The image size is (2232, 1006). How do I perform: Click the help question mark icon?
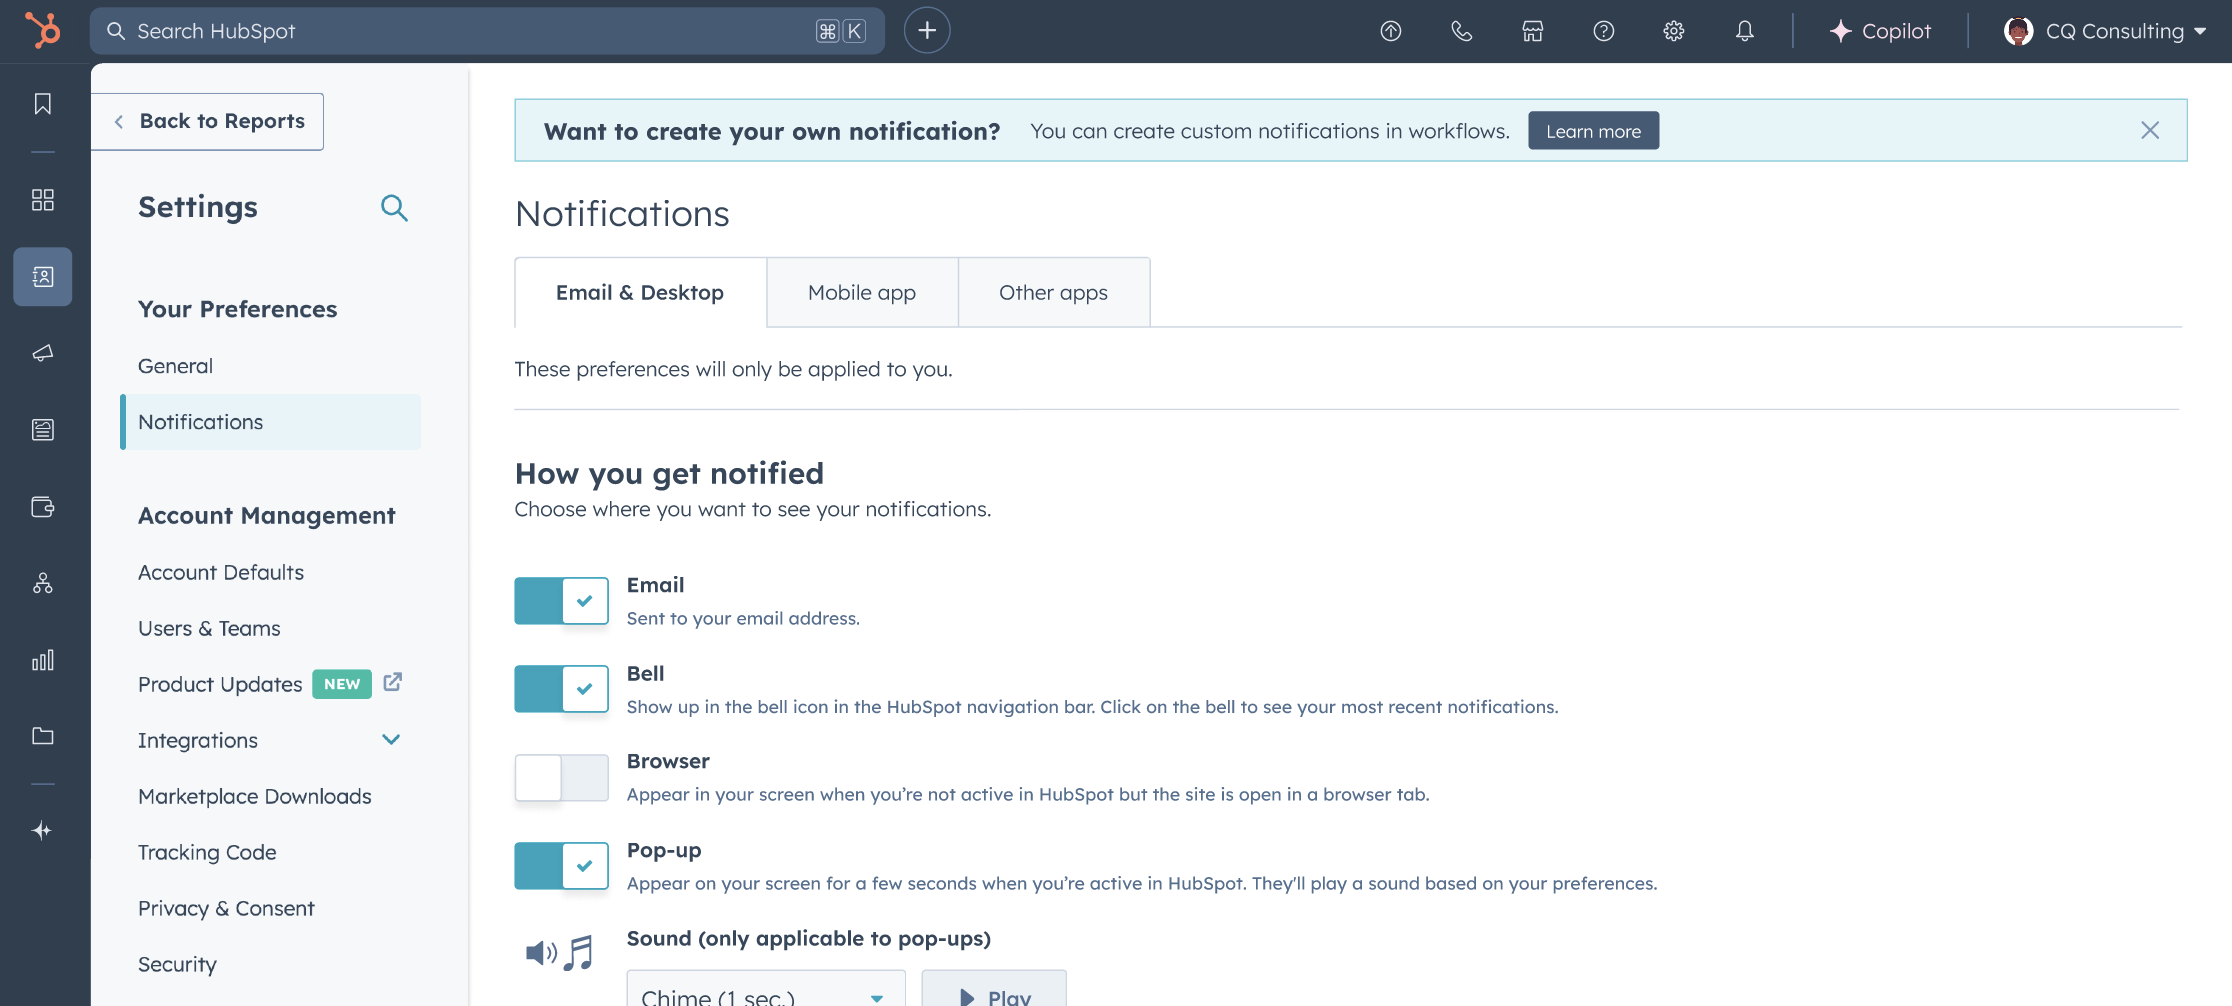(1603, 31)
